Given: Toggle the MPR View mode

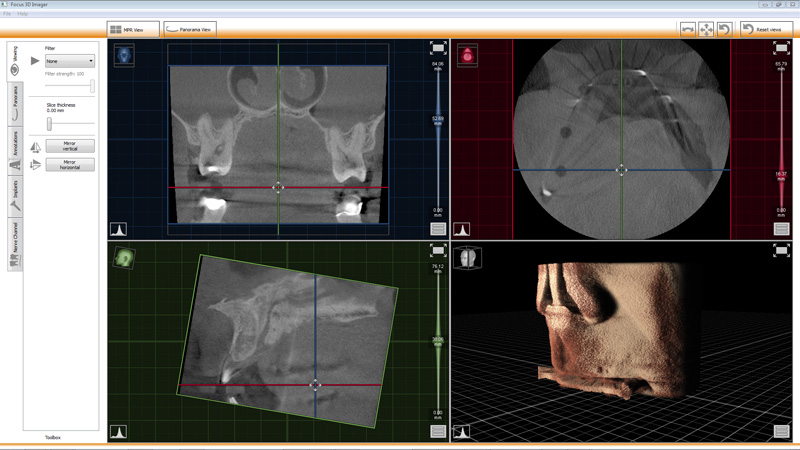Looking at the screenshot, I should click(x=133, y=30).
